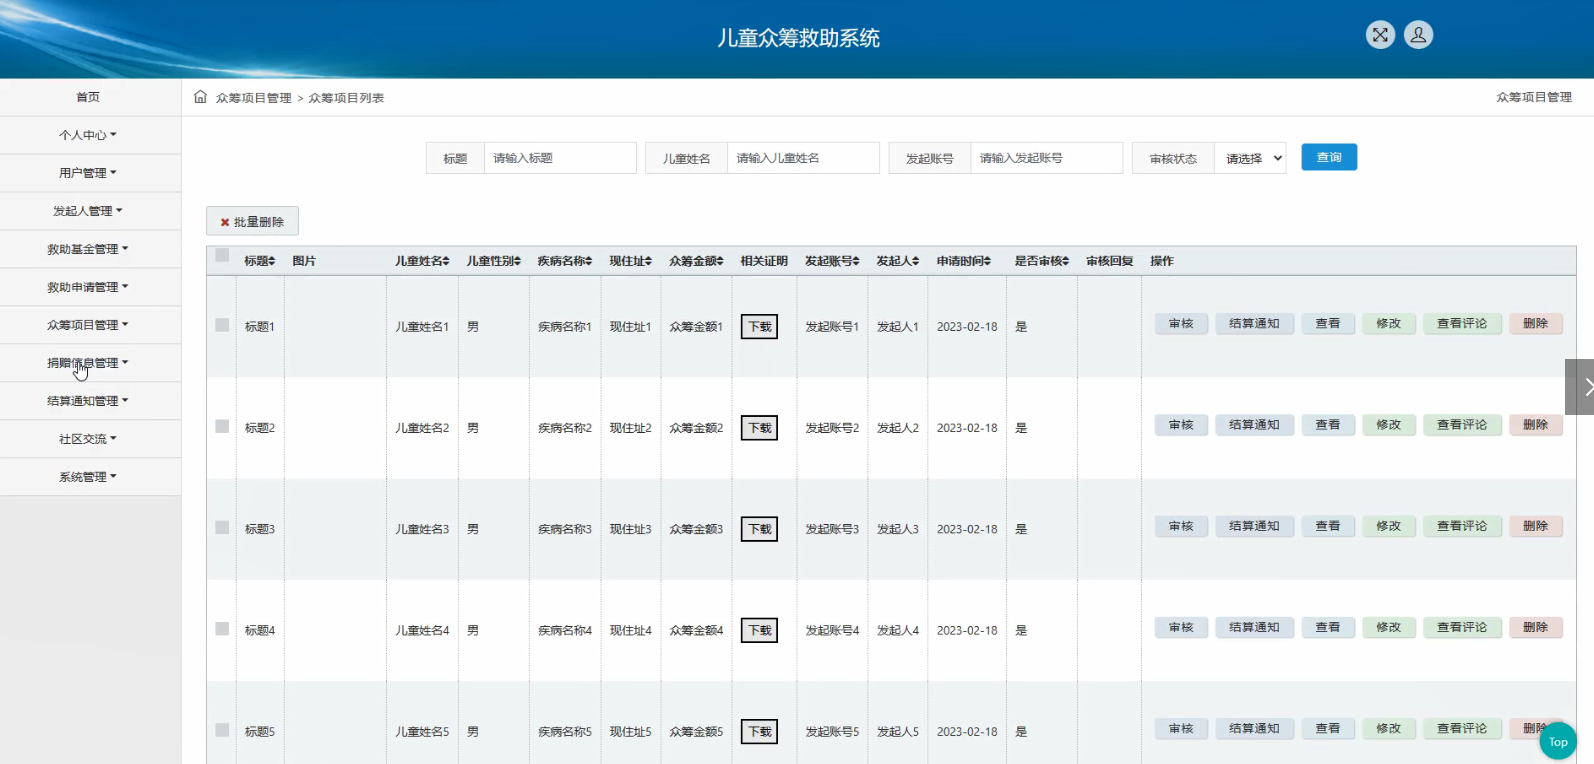This screenshot has width=1594, height=764.
Task: Expand the 系统管理 sidebar menu
Action: 88,477
